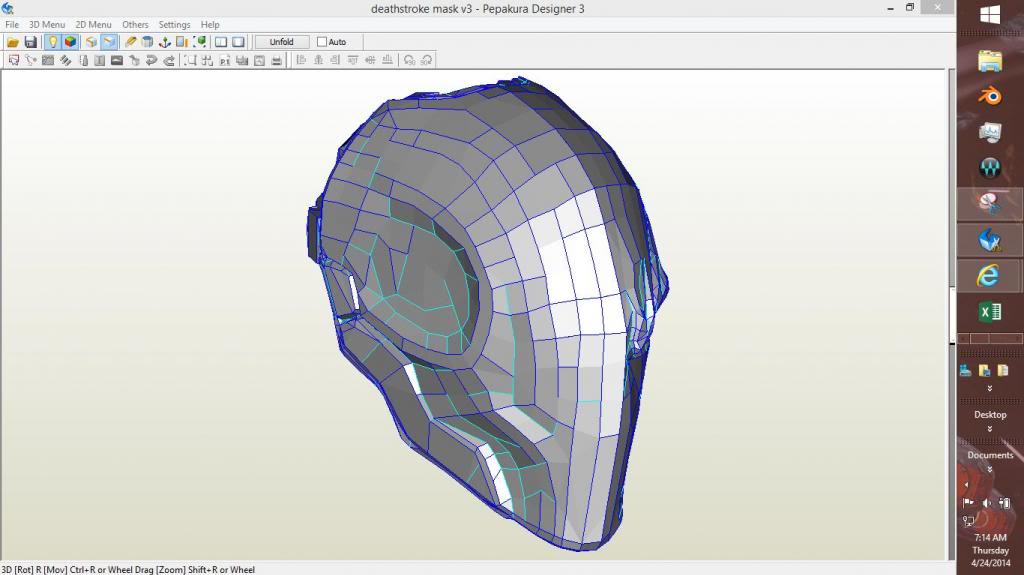This screenshot has width=1024, height=575.
Task: Expand the Documents toolbar chevron
Action: click(x=990, y=470)
